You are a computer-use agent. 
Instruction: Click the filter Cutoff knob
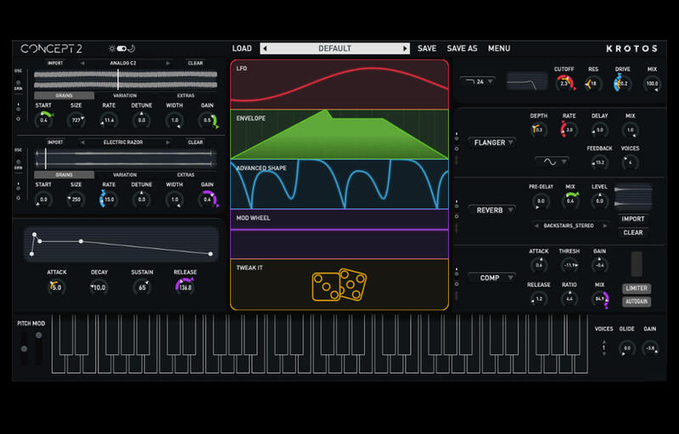pos(564,83)
